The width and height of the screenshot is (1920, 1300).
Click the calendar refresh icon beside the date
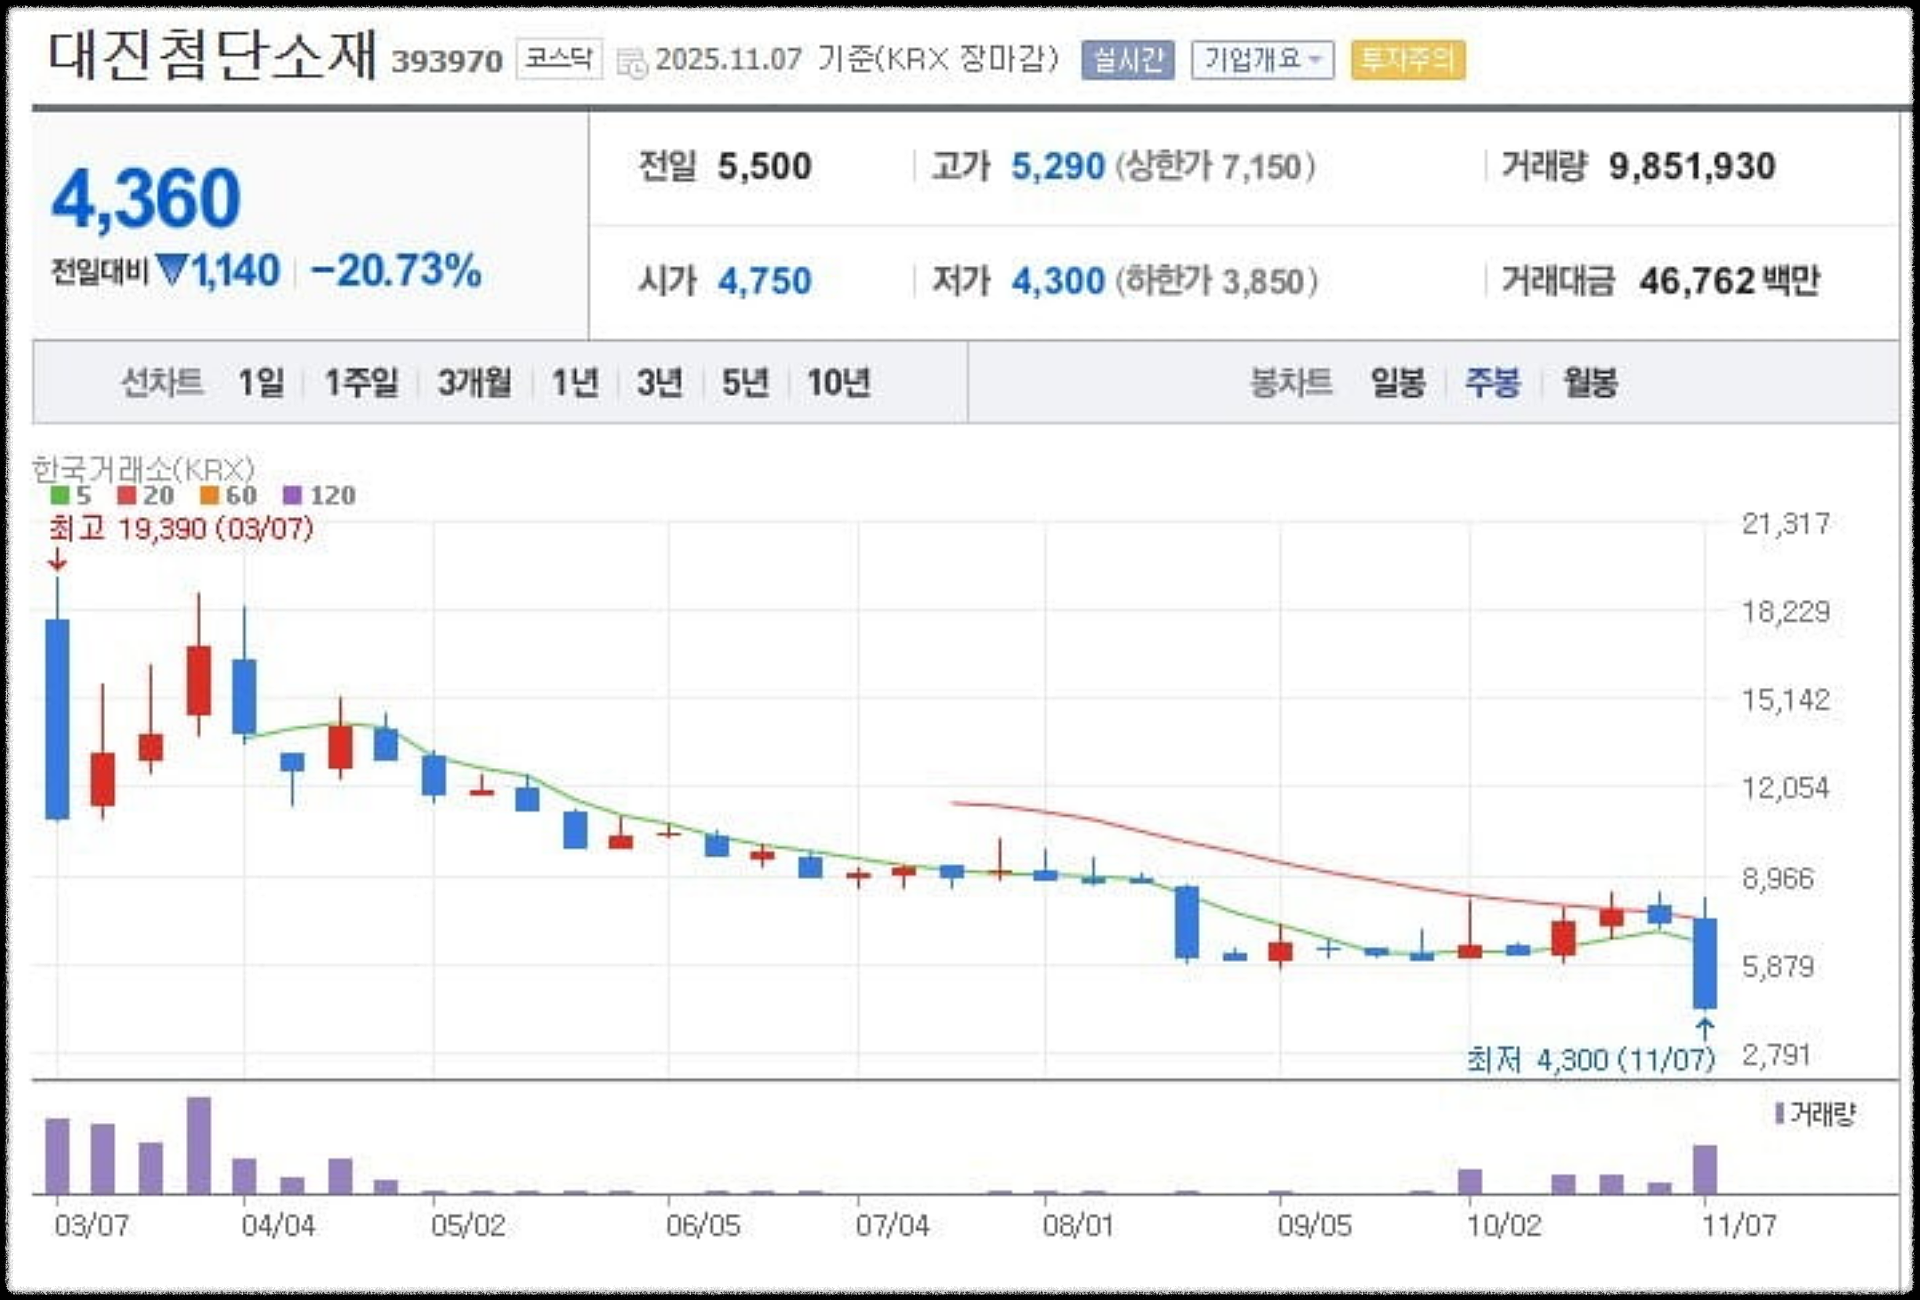point(630,62)
